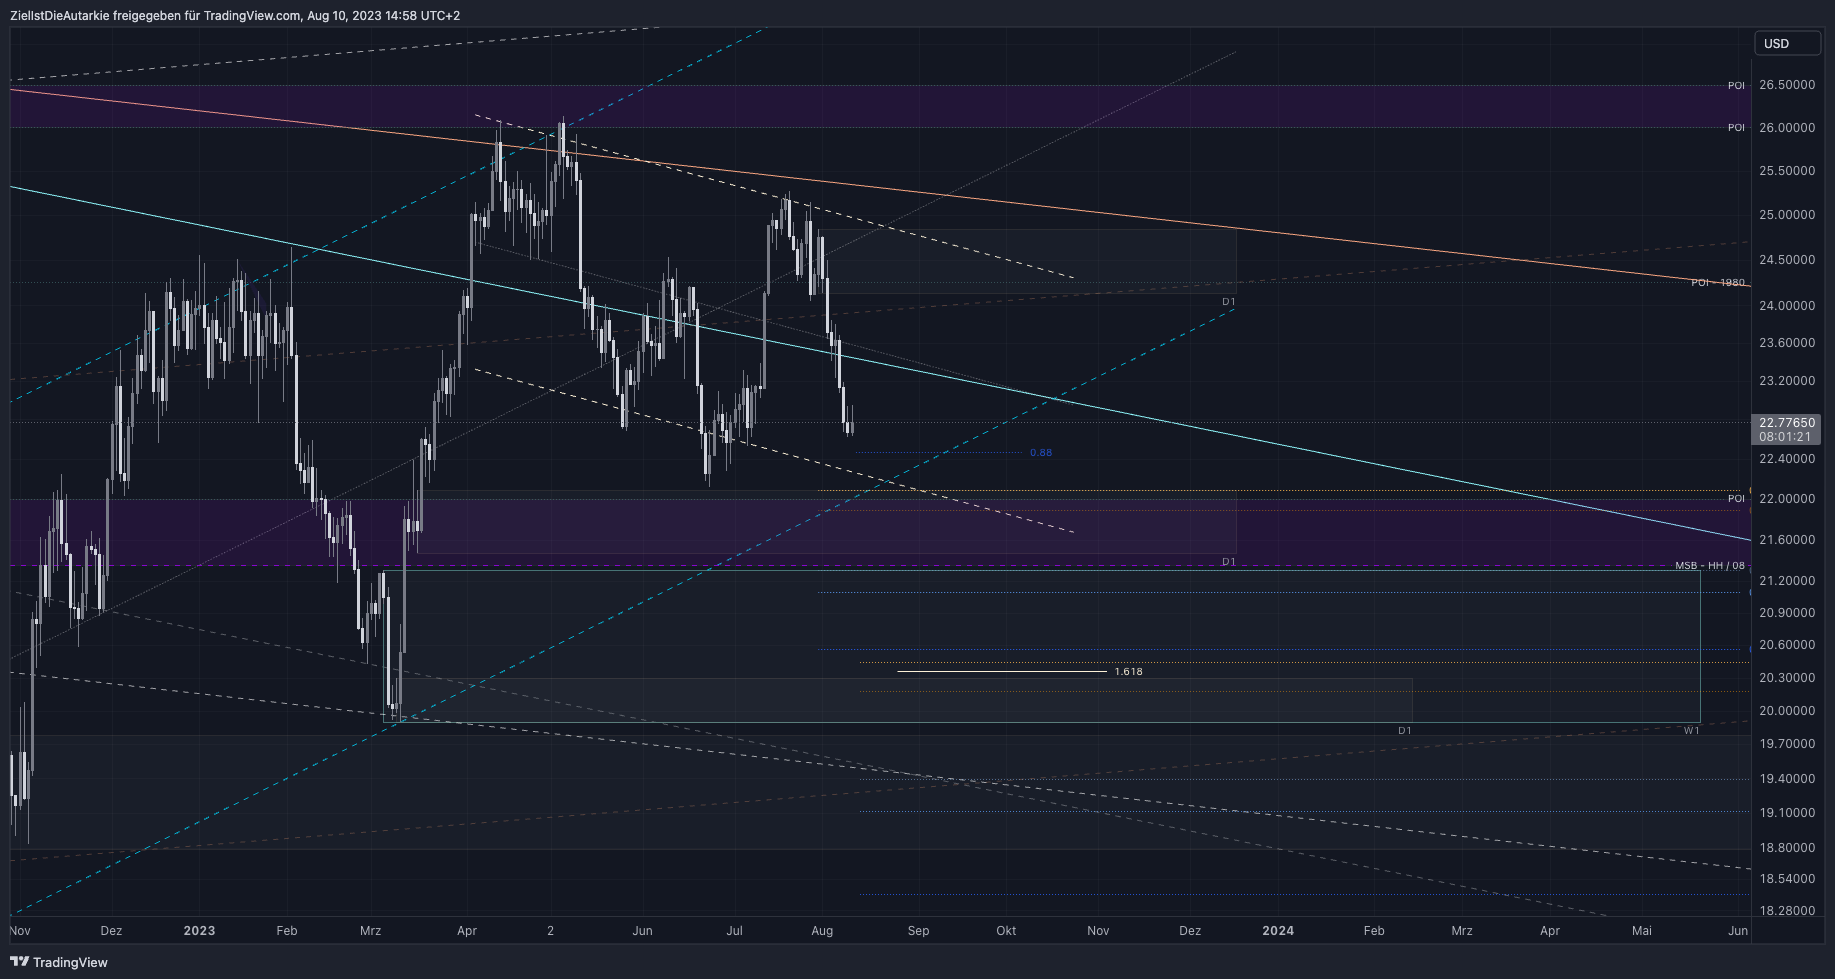Select the 24.50000 price axis label
The image size is (1835, 979).
1787,260
